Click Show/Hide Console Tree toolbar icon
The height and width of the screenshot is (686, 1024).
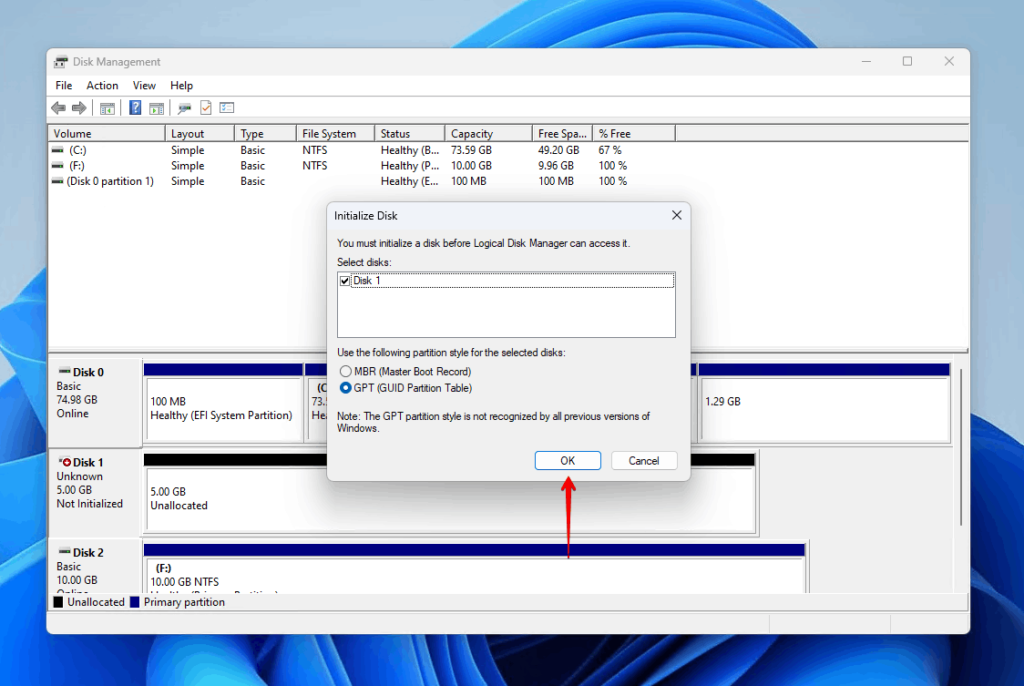pos(107,108)
